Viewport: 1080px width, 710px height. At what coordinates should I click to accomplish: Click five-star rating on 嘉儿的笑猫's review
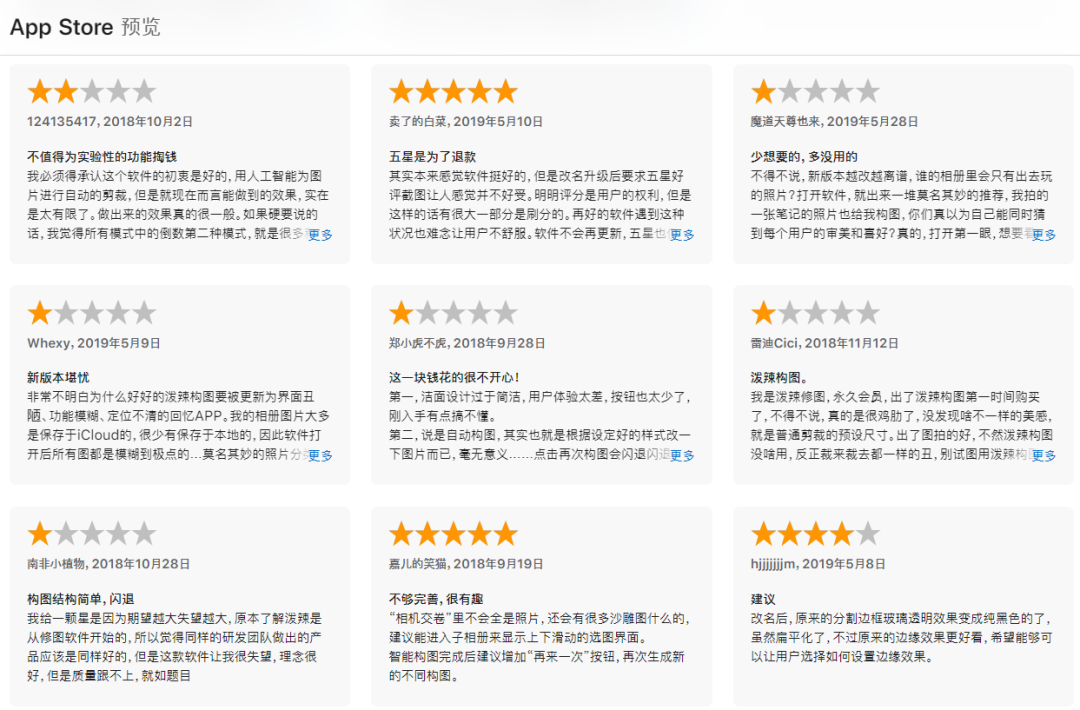(454, 534)
